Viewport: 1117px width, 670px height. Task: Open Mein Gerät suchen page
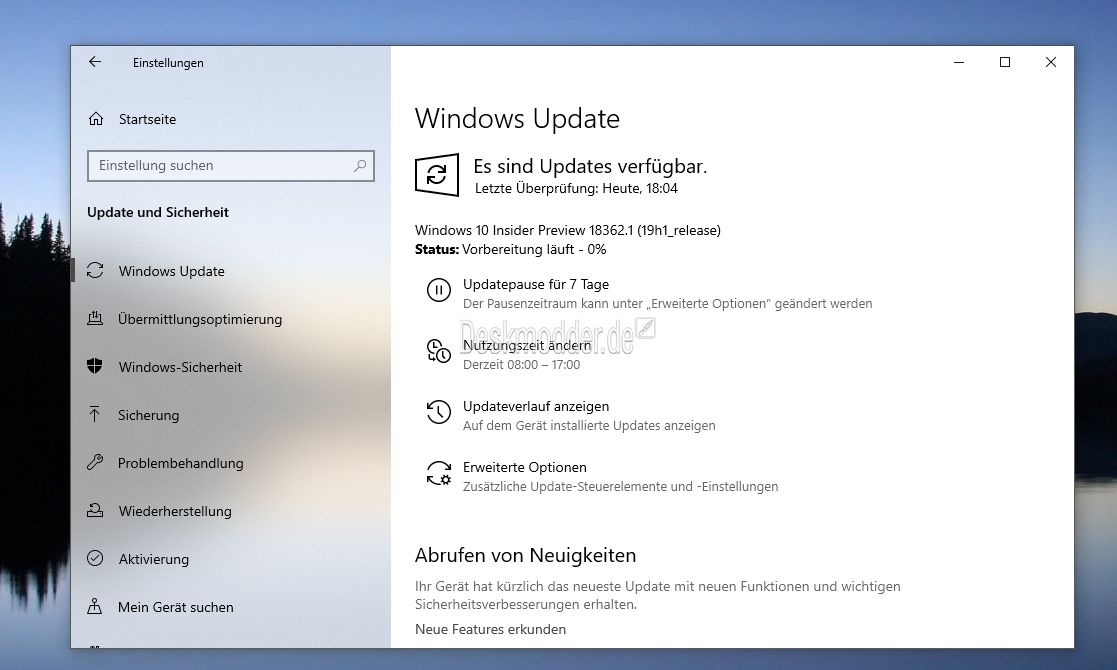175,607
